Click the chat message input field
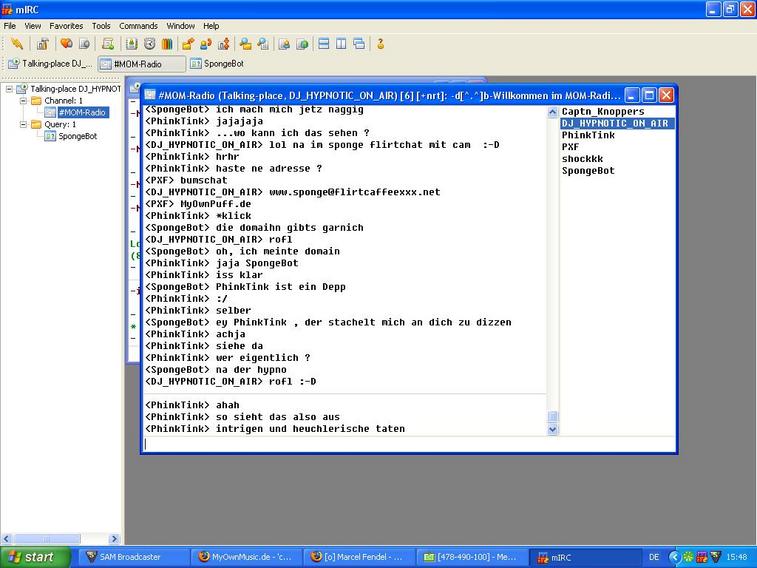Viewport: 757px width, 568px height. [x=350, y=443]
